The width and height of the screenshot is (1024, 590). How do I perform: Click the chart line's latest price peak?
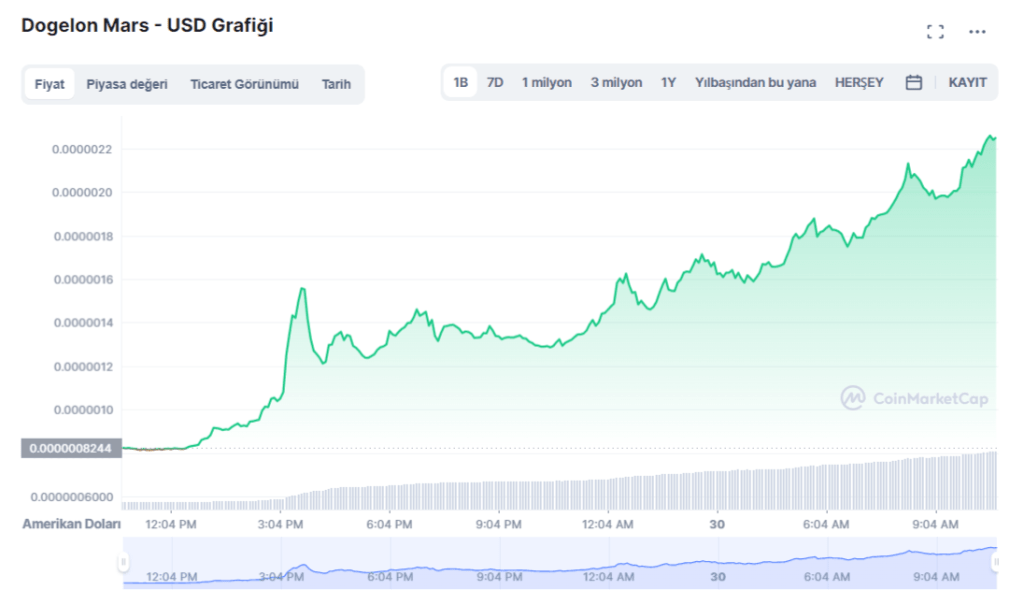[991, 136]
